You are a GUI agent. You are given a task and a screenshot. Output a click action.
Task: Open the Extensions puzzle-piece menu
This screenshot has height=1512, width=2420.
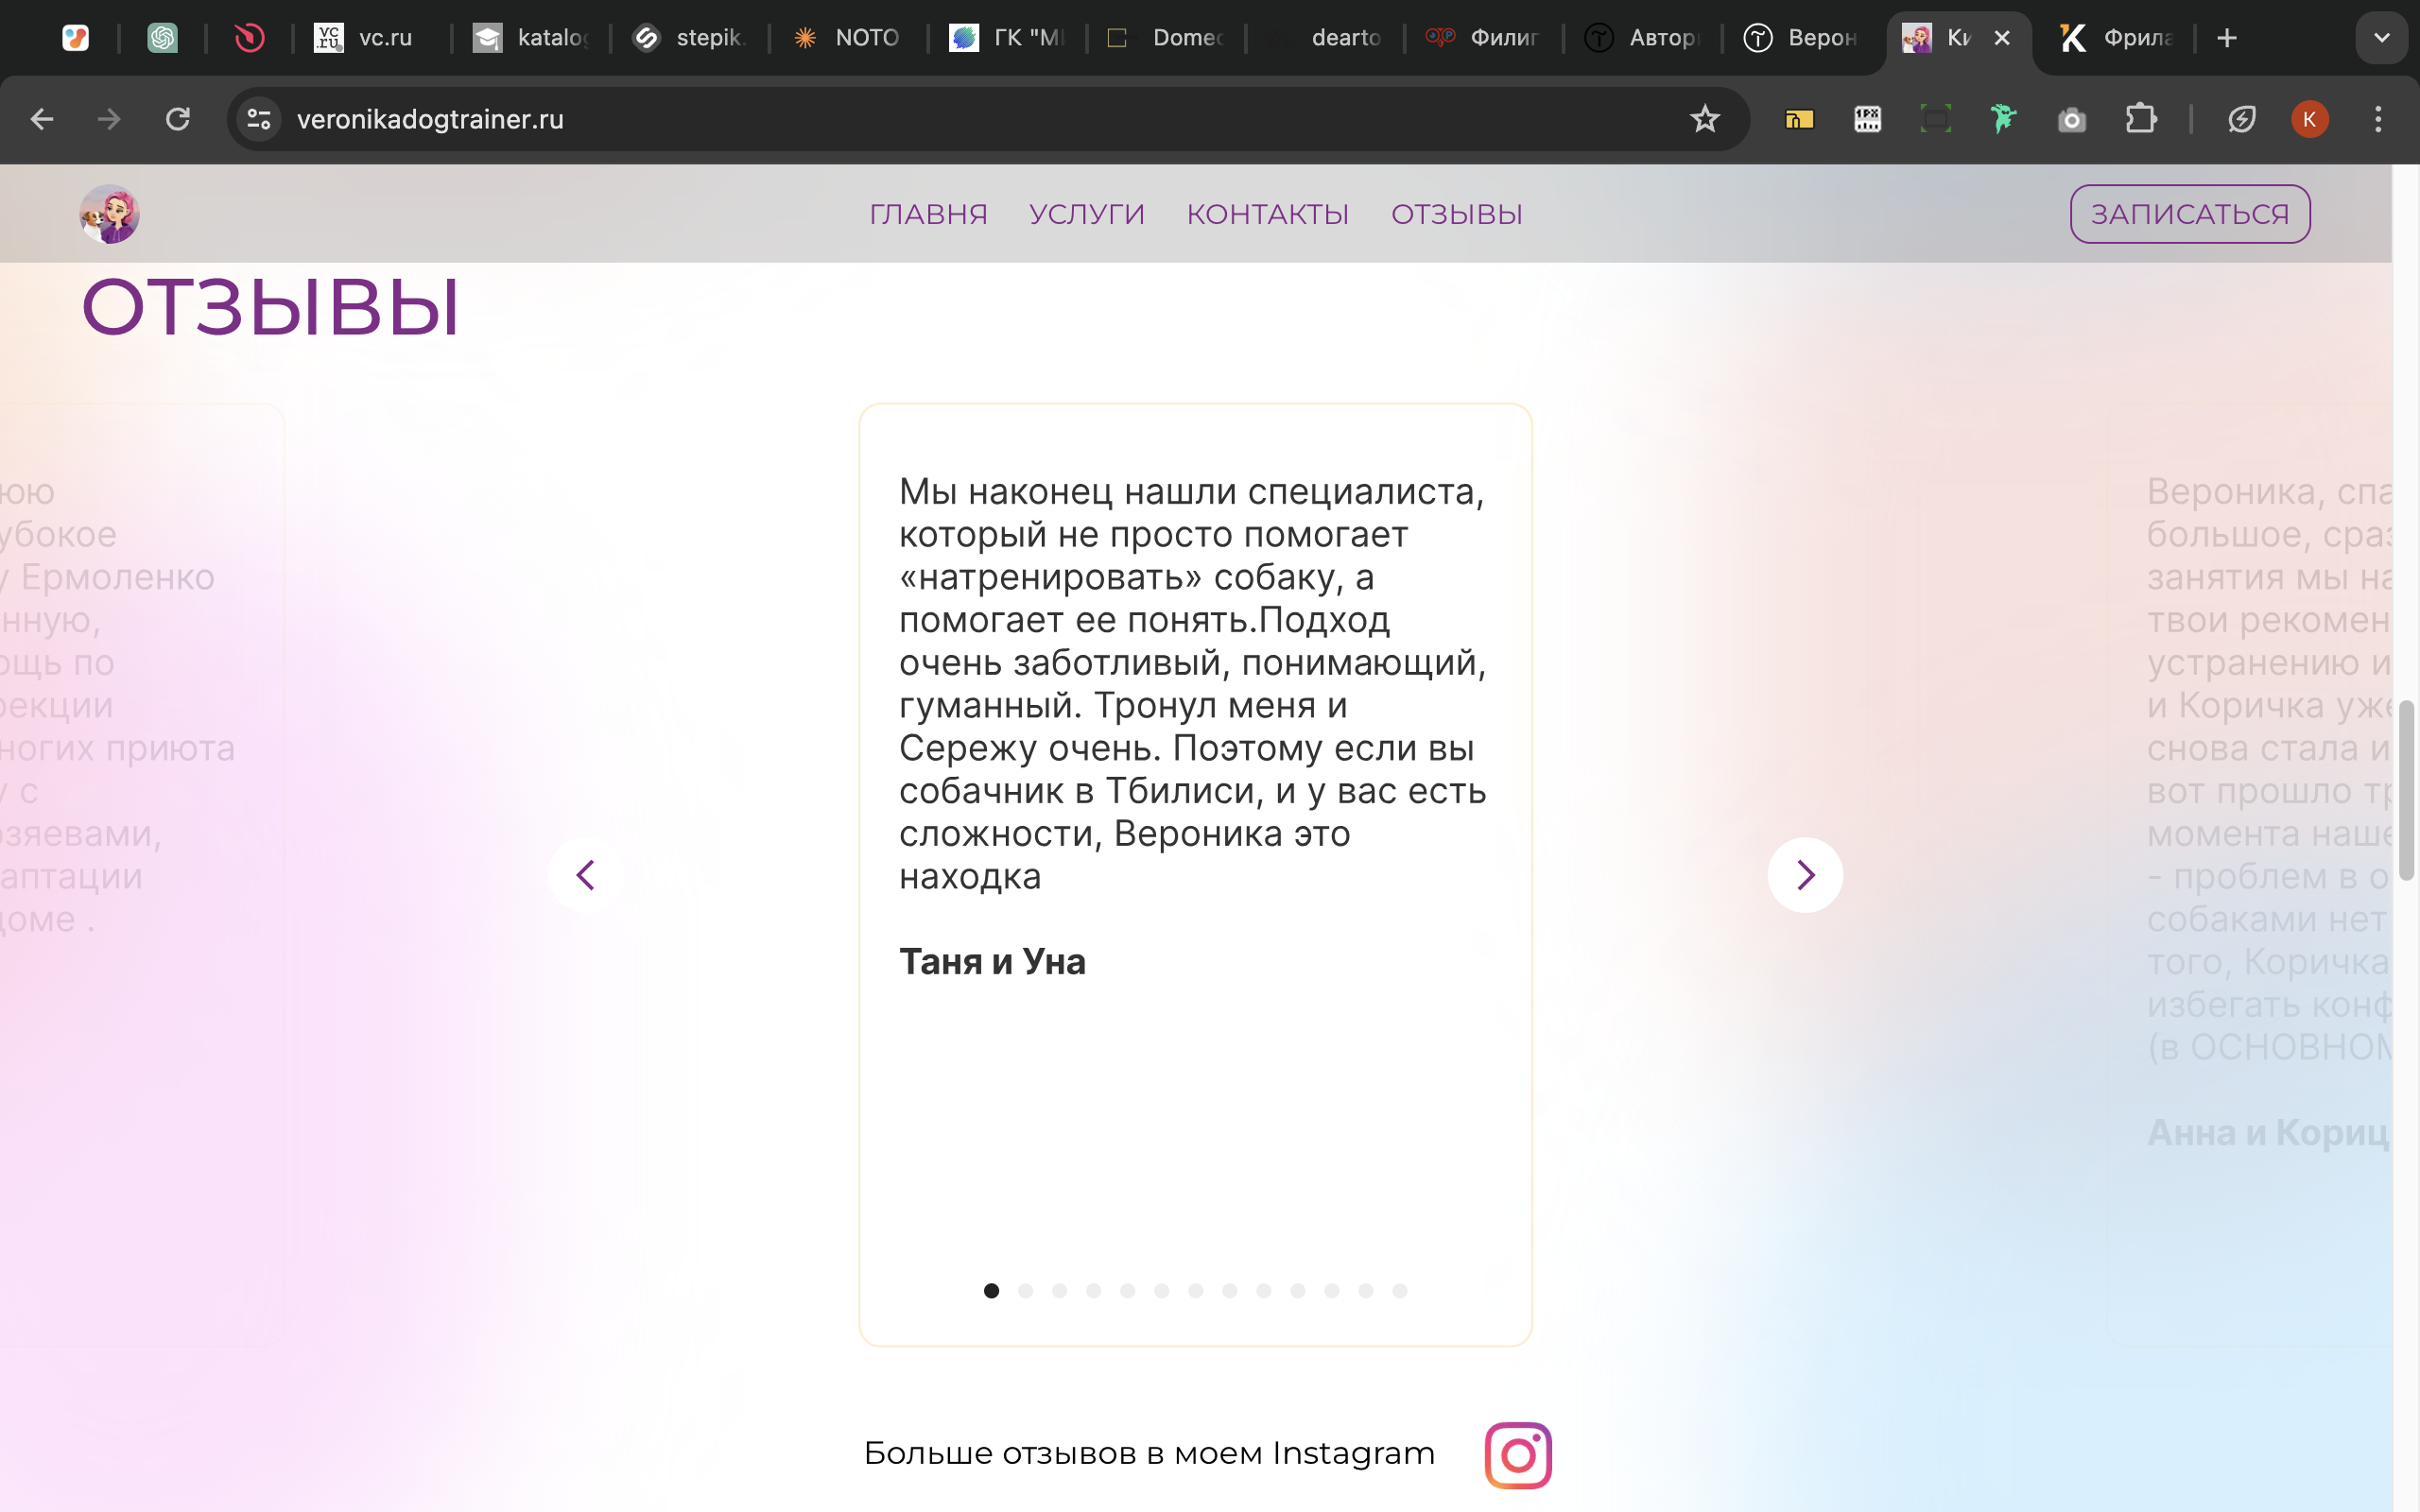[x=2140, y=119]
